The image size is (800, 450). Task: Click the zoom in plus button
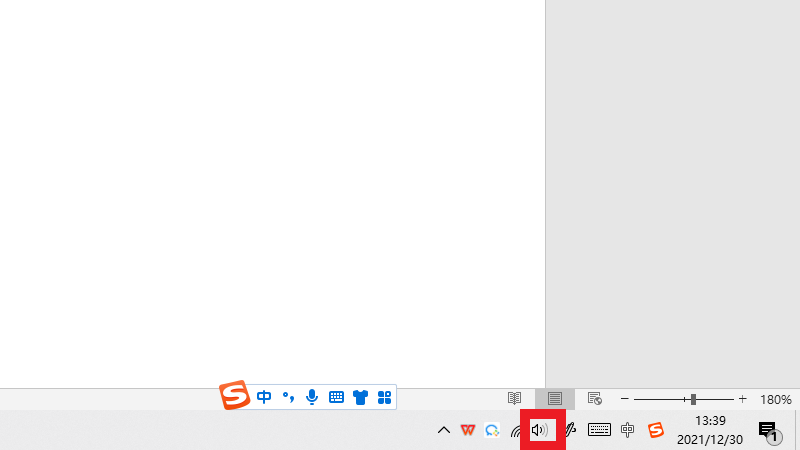(742, 399)
